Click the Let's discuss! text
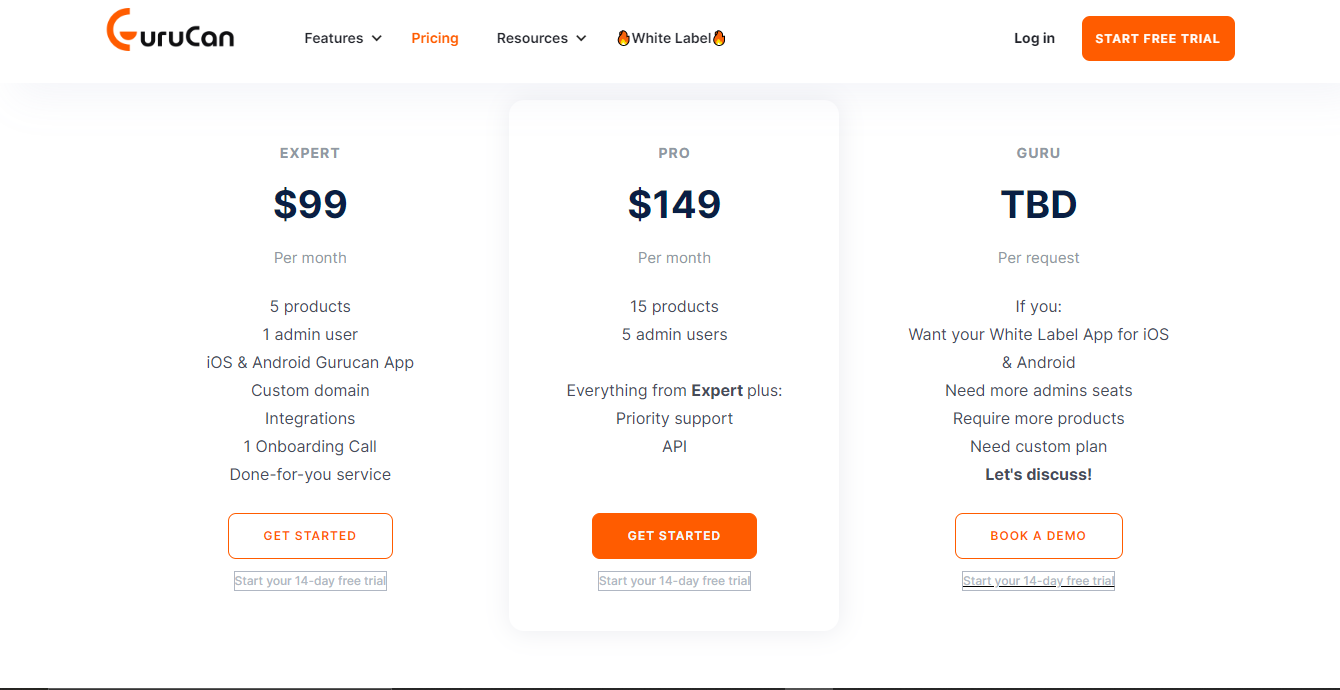Screen dimensions: 1340x690 click(x=1038, y=474)
